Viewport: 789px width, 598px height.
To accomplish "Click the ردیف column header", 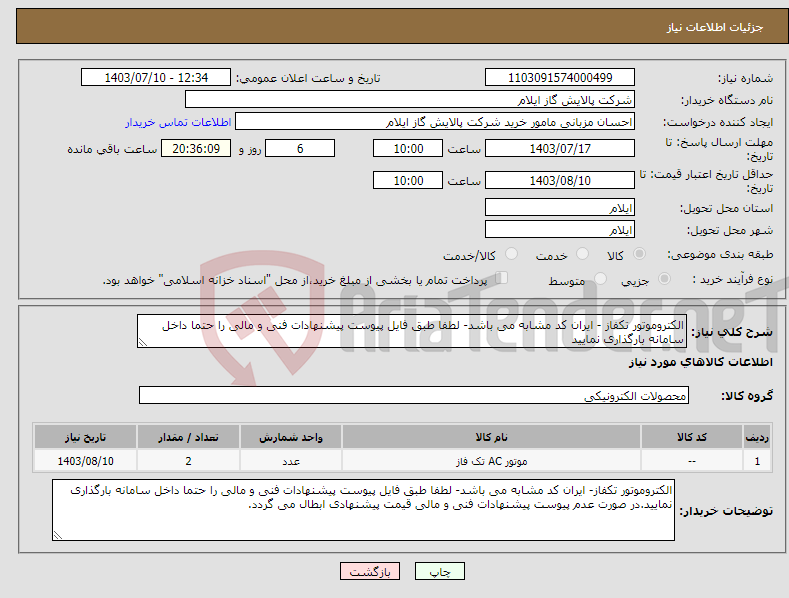I will point(757,437).
